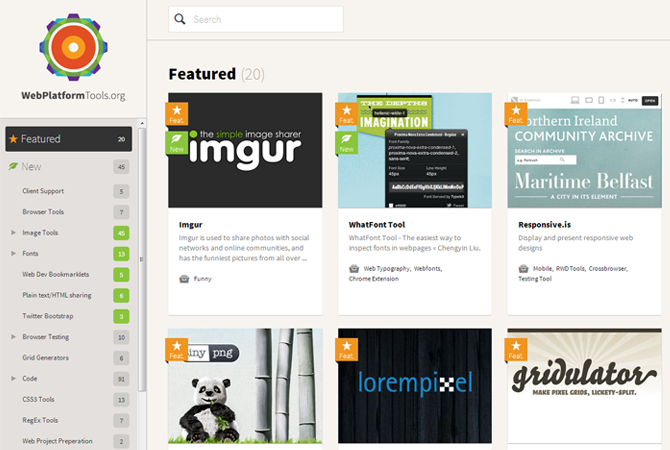
Task: Click Feat. star badge on WhatFont card
Action: [x=347, y=114]
